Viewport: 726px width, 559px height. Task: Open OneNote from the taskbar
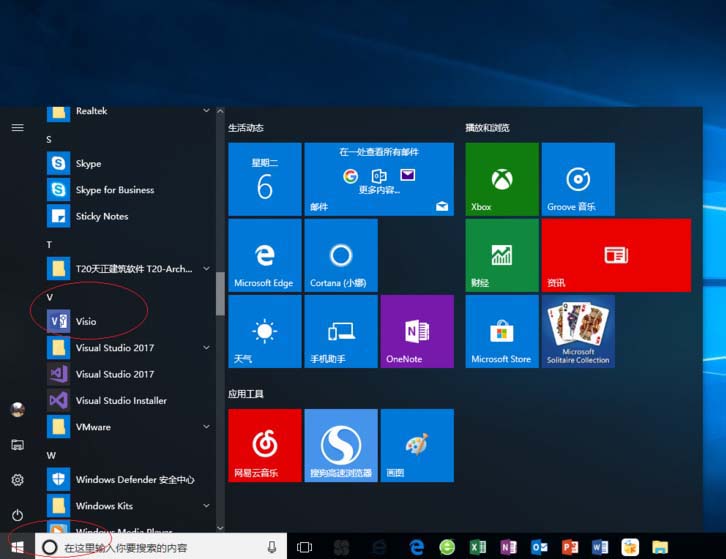508,547
